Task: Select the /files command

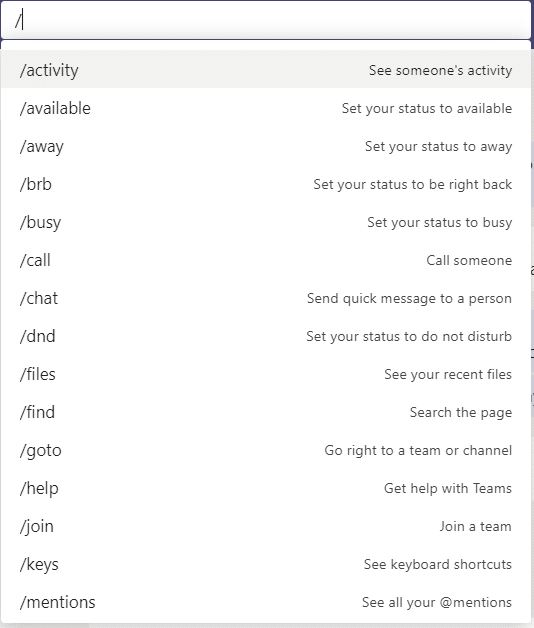Action: click(x=266, y=374)
